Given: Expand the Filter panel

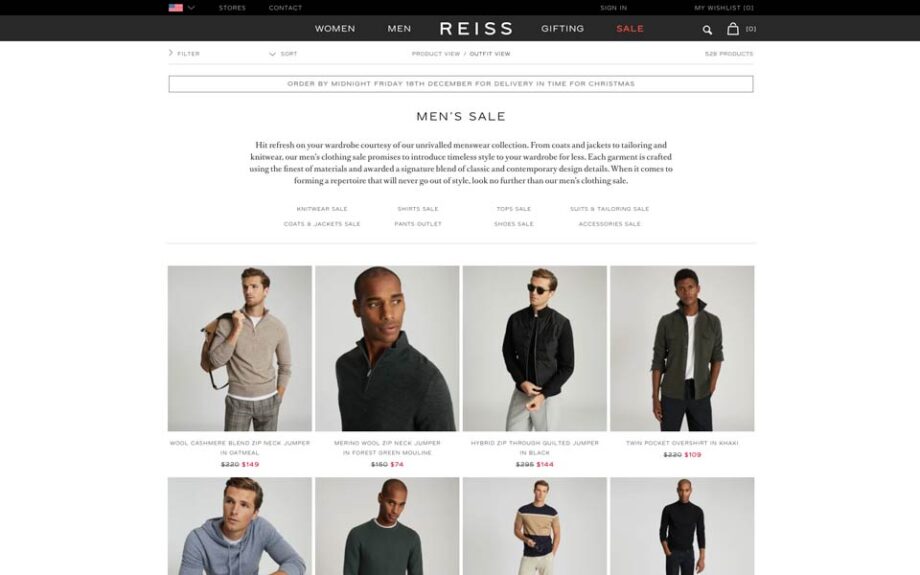Looking at the screenshot, I should click(184, 53).
